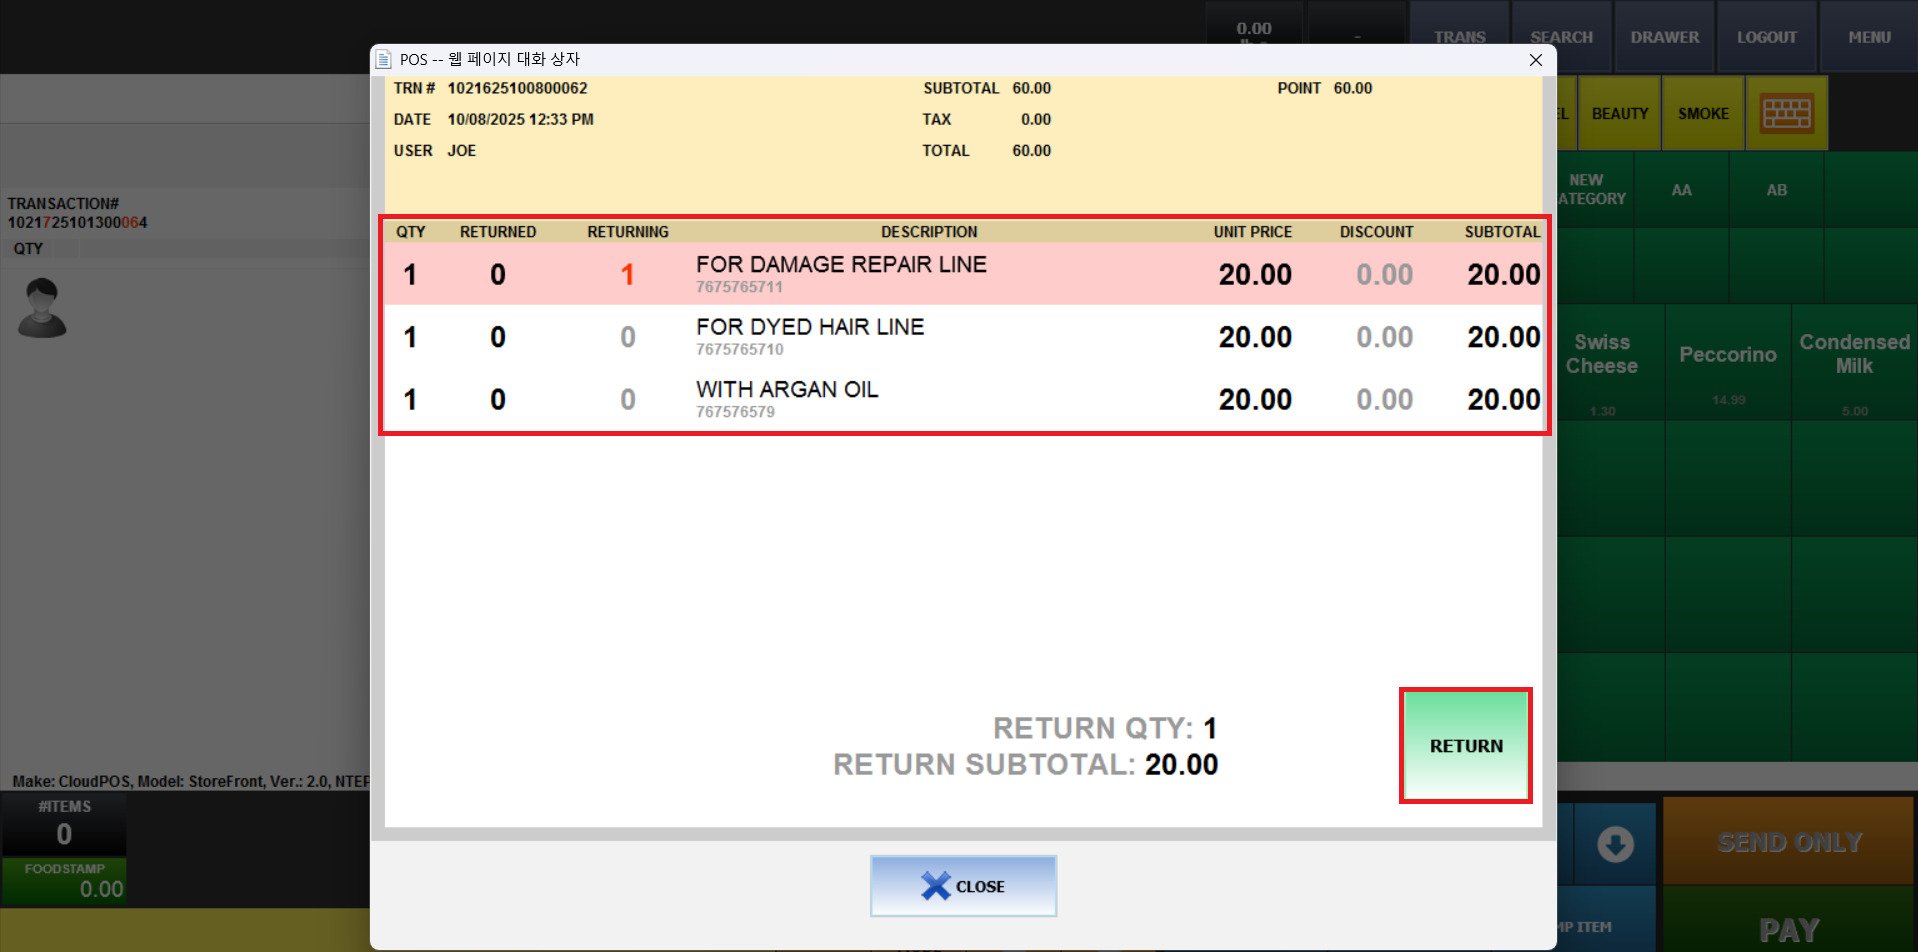1918x952 pixels.
Task: Switch to the BEAUTY category tab
Action: (x=1619, y=114)
